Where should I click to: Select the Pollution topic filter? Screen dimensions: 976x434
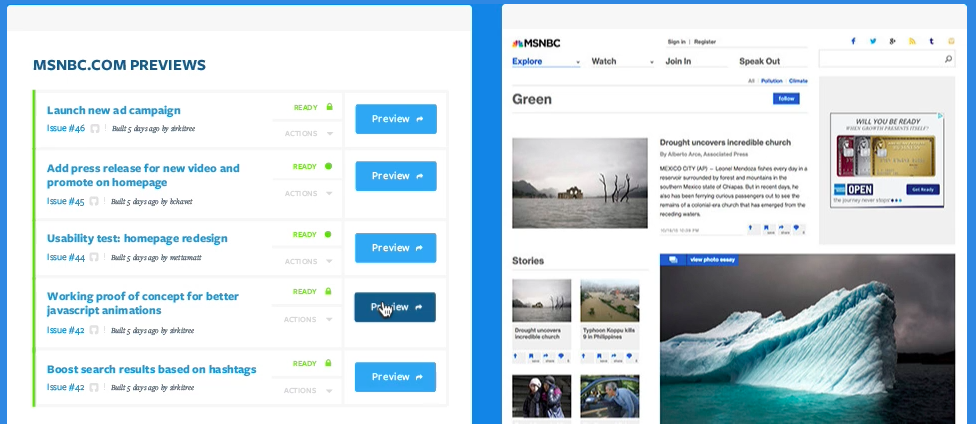point(772,81)
